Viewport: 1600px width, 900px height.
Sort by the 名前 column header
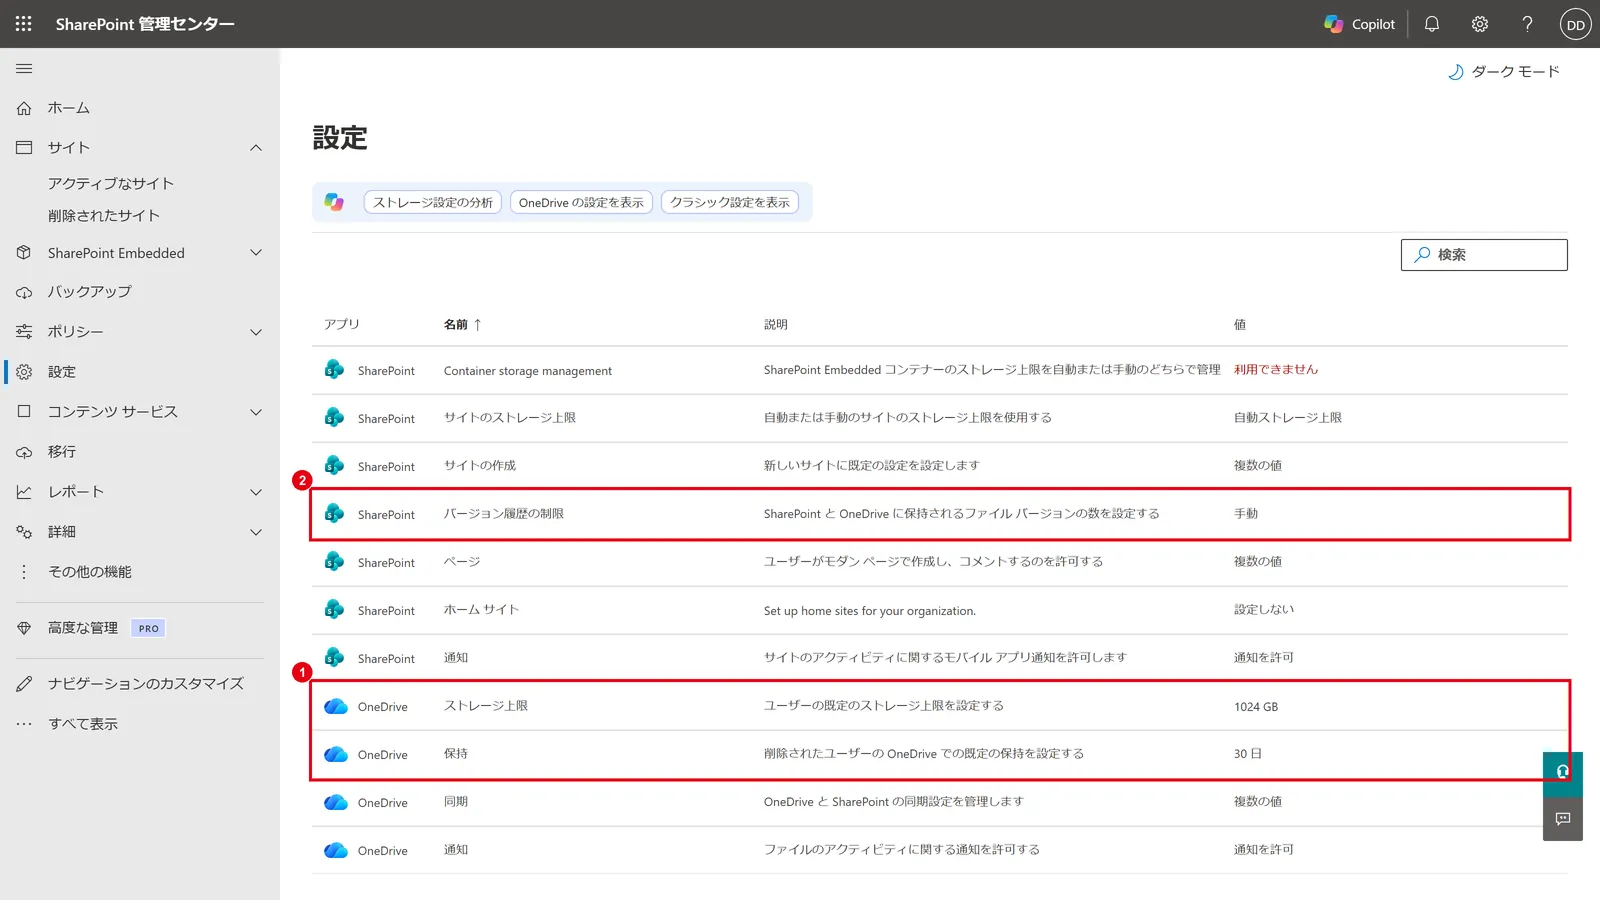tap(462, 325)
